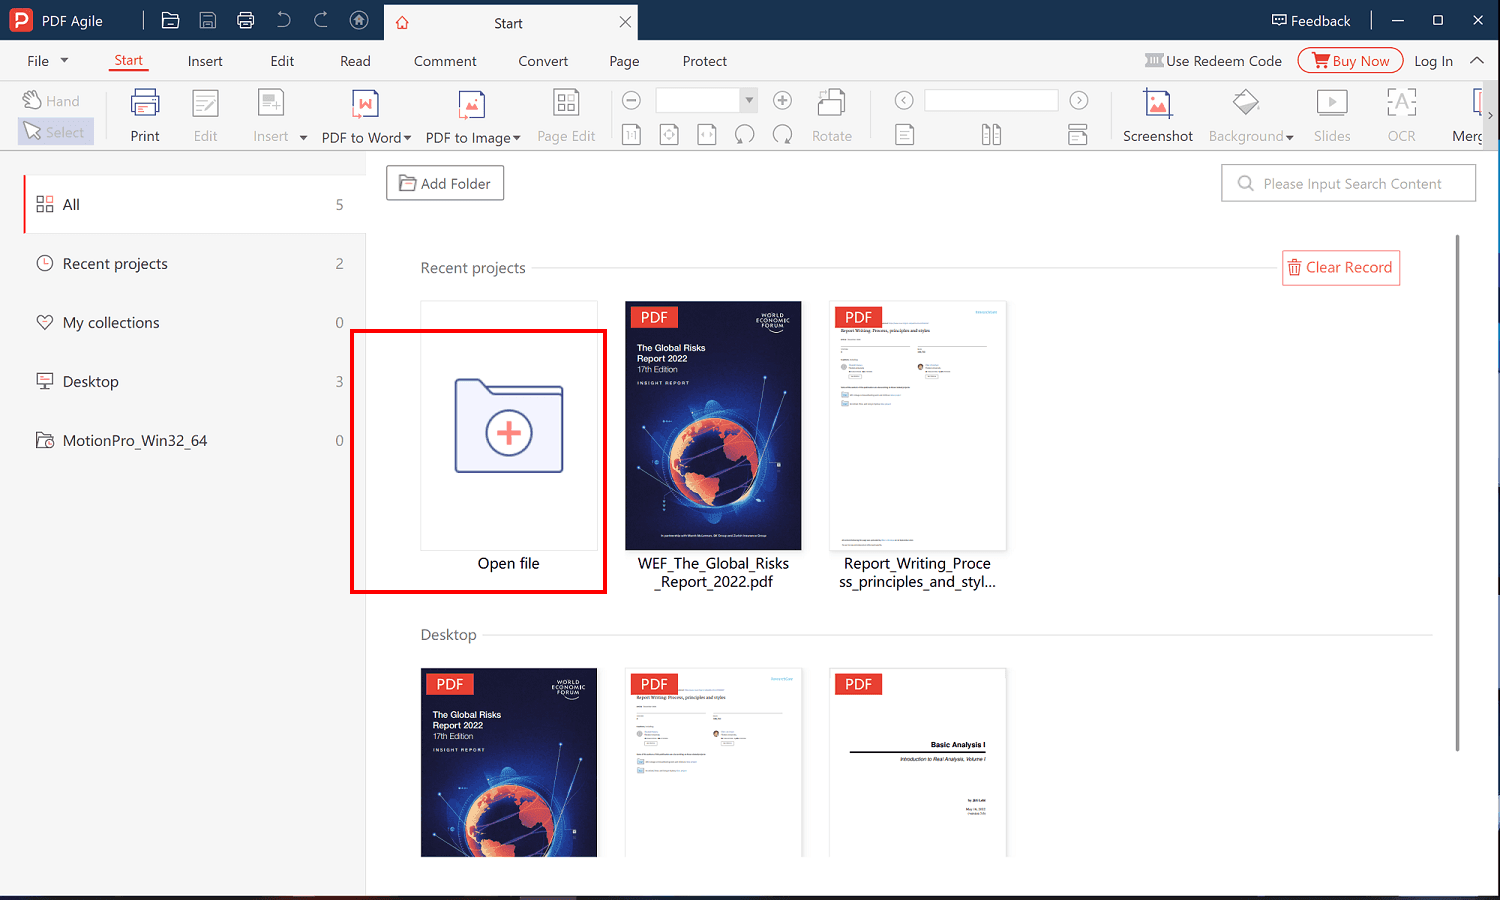Select the Hand tool

(x=52, y=101)
